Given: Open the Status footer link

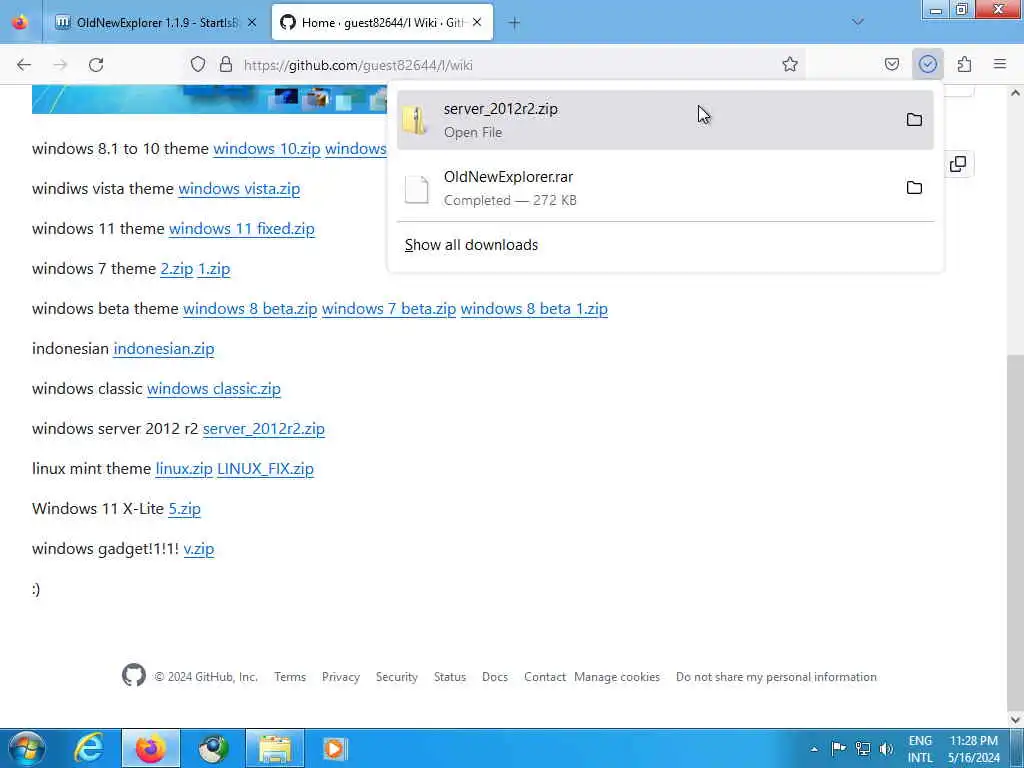Looking at the screenshot, I should click(450, 677).
